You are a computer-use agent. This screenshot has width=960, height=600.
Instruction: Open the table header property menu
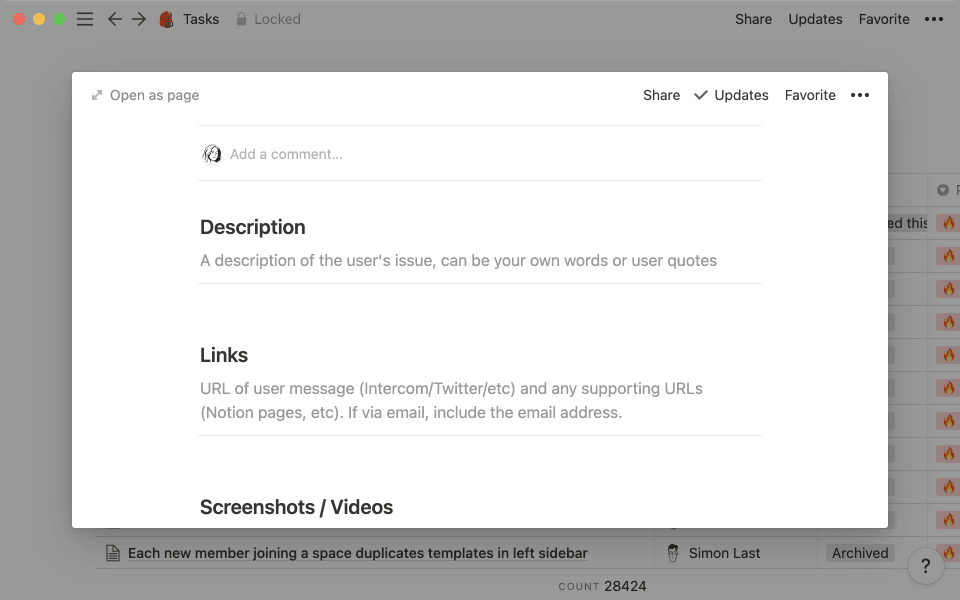pos(941,189)
